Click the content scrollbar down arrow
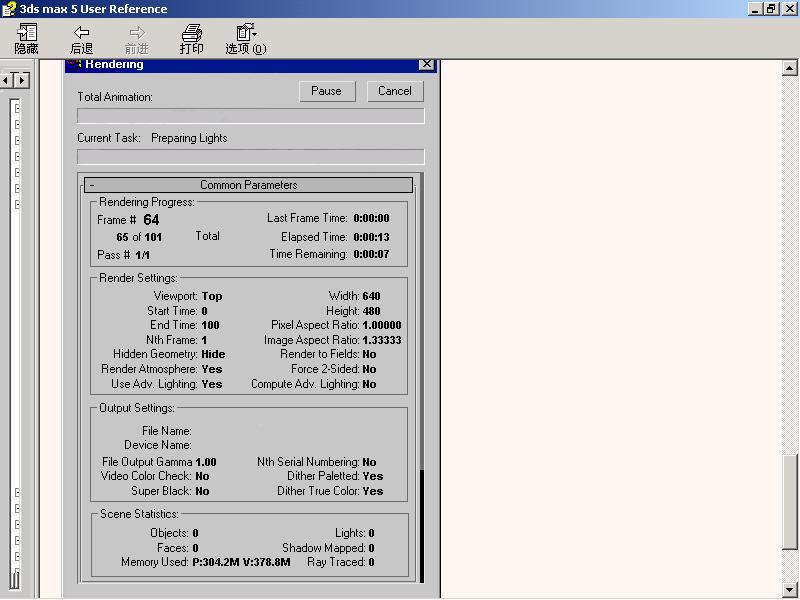This screenshot has width=800, height=600. pyautogui.click(x=789, y=589)
